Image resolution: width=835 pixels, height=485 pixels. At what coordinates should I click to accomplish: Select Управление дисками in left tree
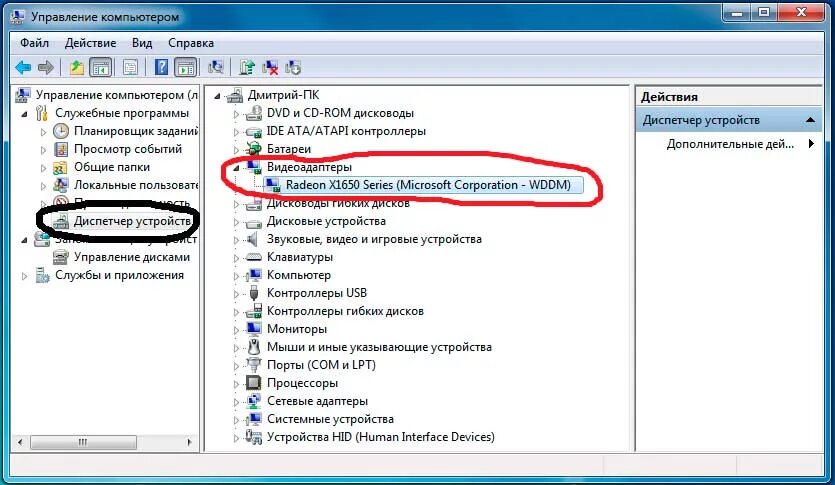pos(132,257)
